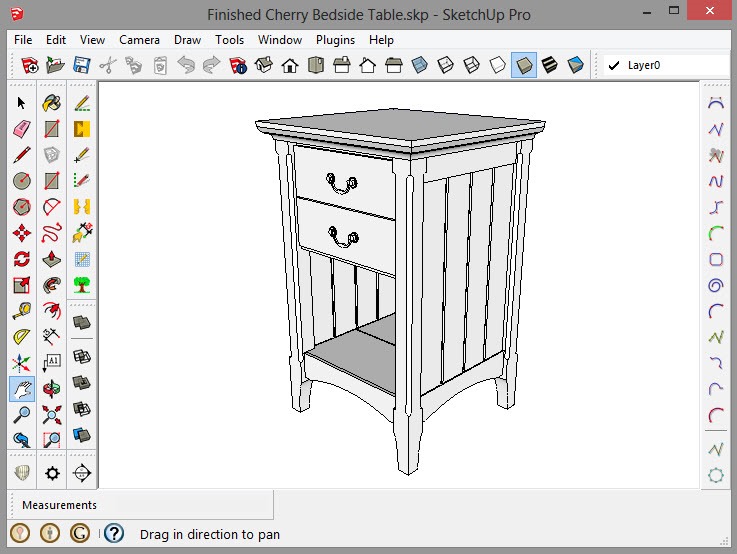Click the Zoom magnifier tool
Image resolution: width=737 pixels, height=554 pixels.
click(x=22, y=415)
